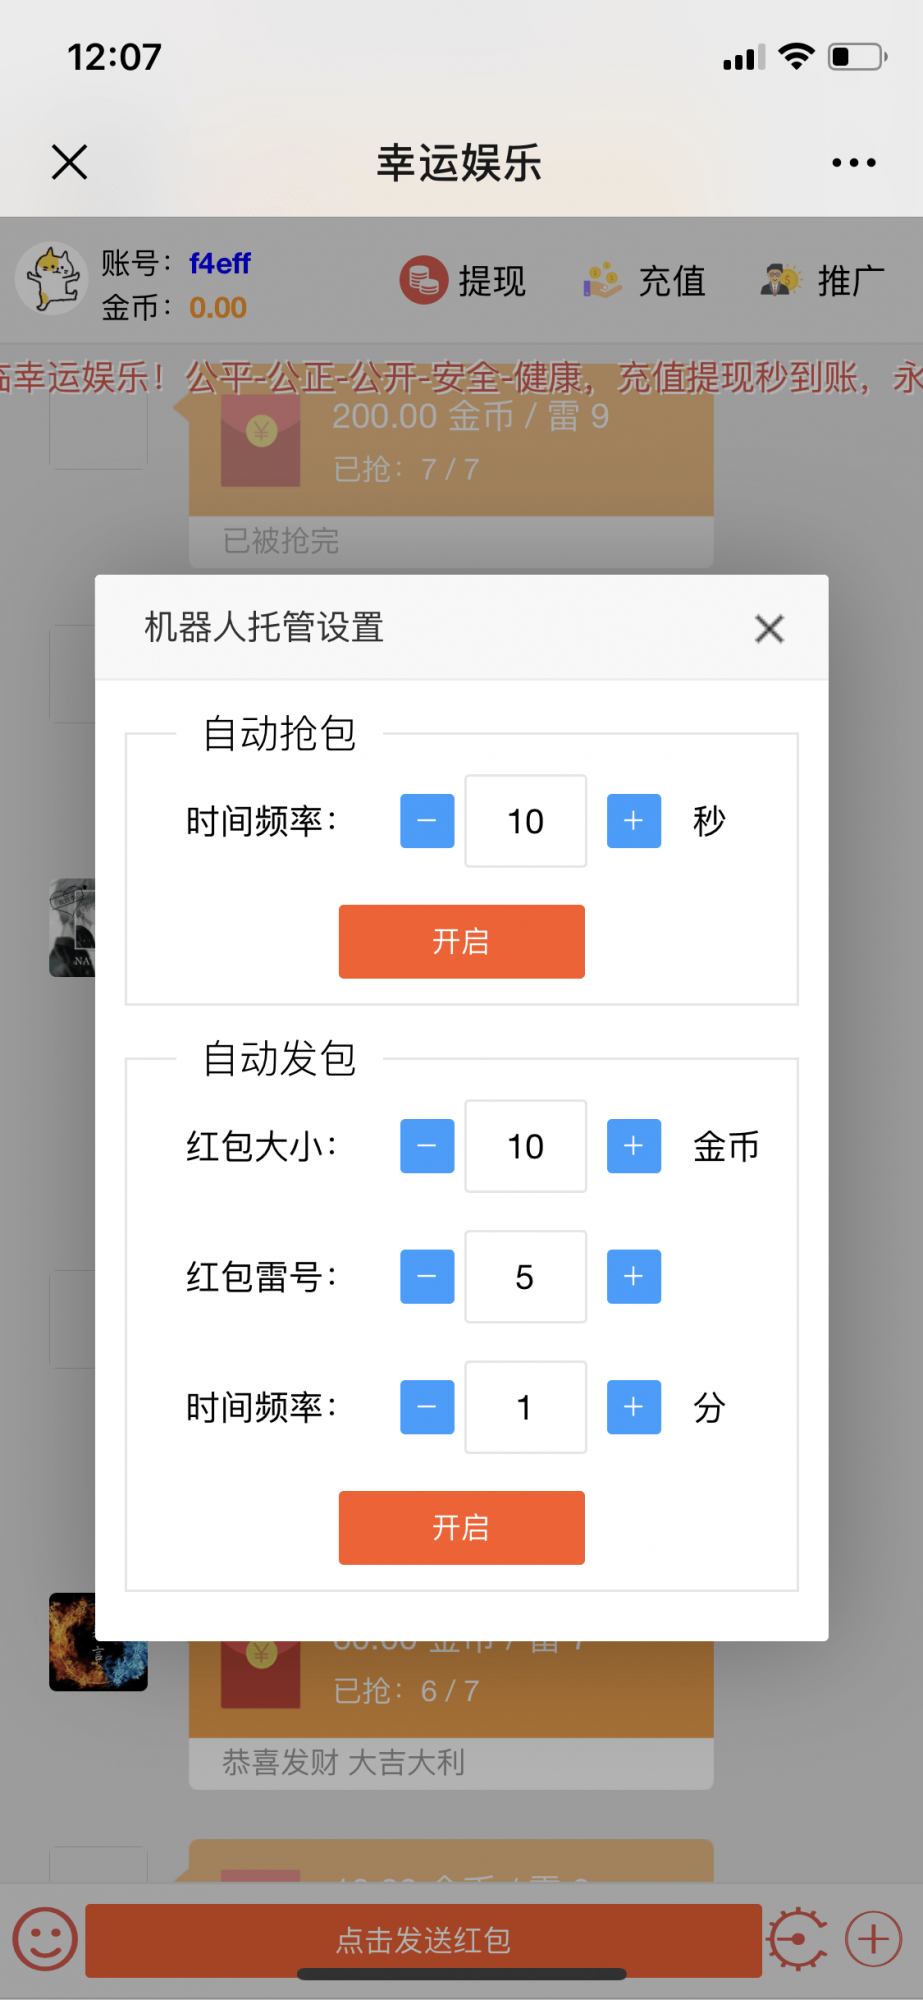Tap the circled plus icon at bottom

click(873, 1939)
